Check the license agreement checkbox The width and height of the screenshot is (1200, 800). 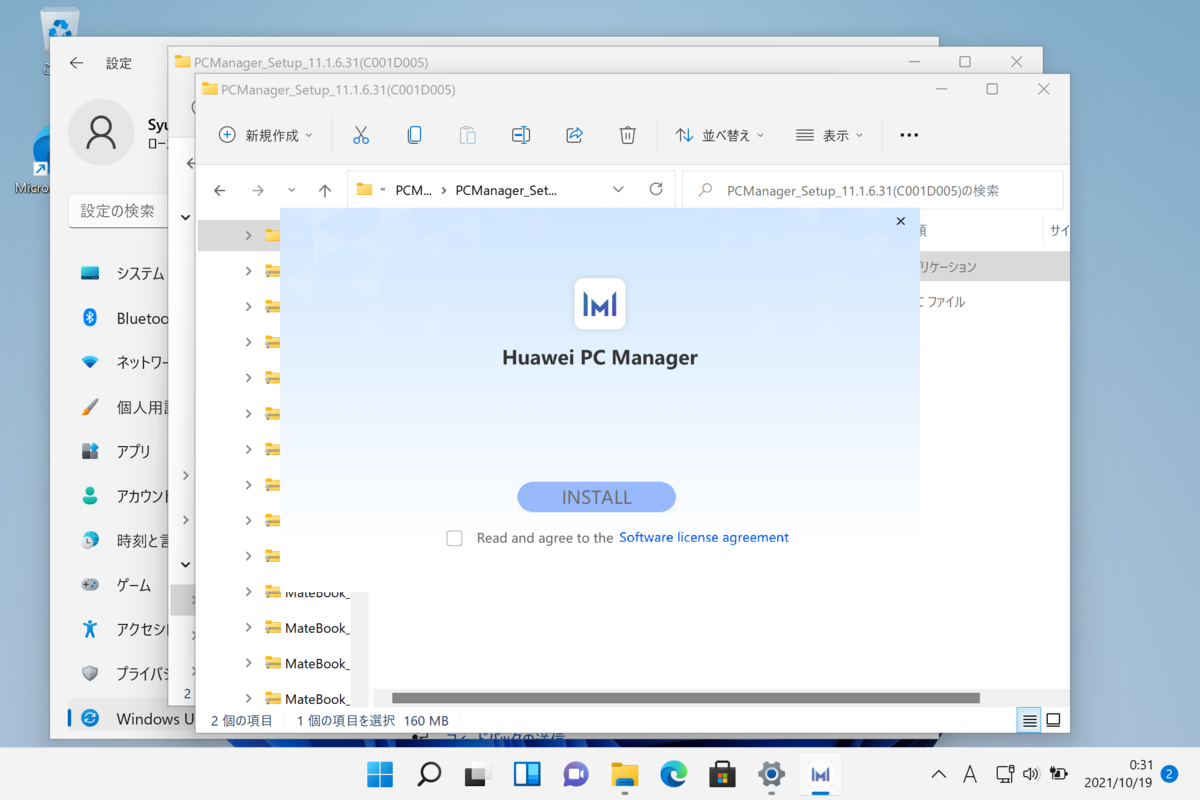(x=454, y=538)
